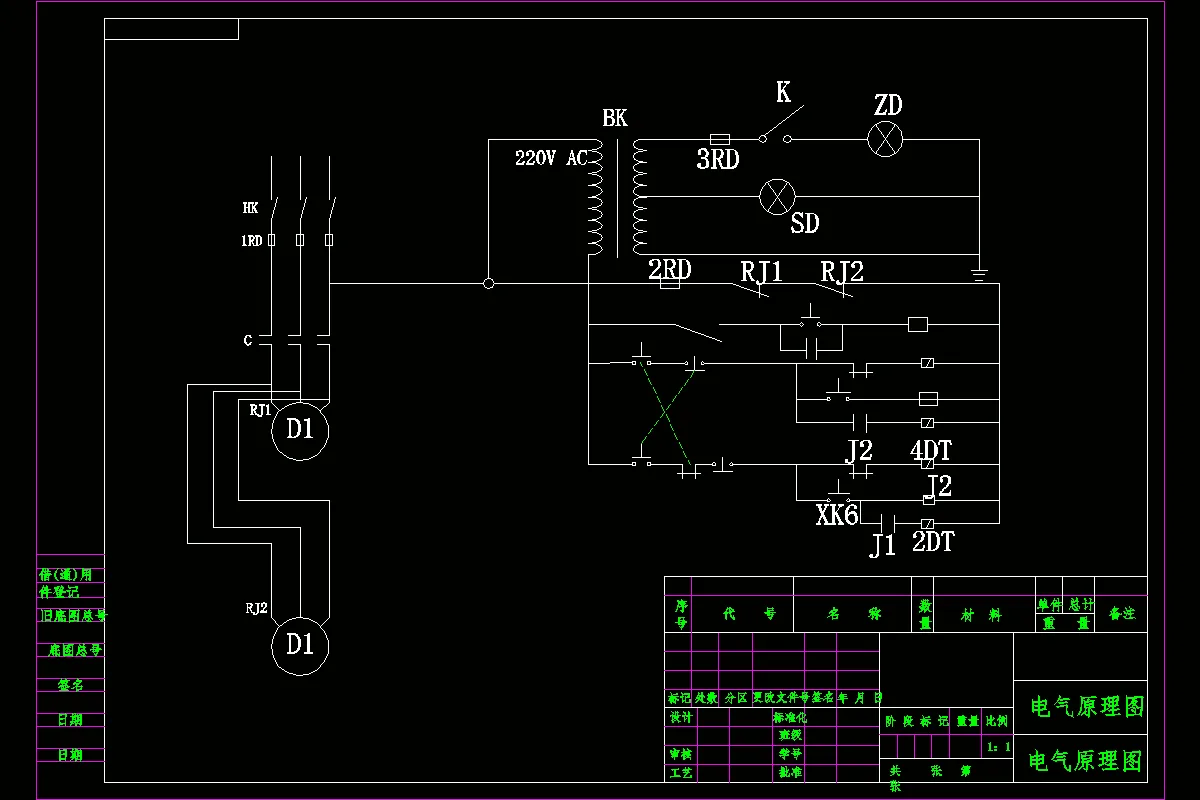Click the 'RJ1' label next to 2RD
This screenshot has height=800, width=1200.
click(x=762, y=271)
